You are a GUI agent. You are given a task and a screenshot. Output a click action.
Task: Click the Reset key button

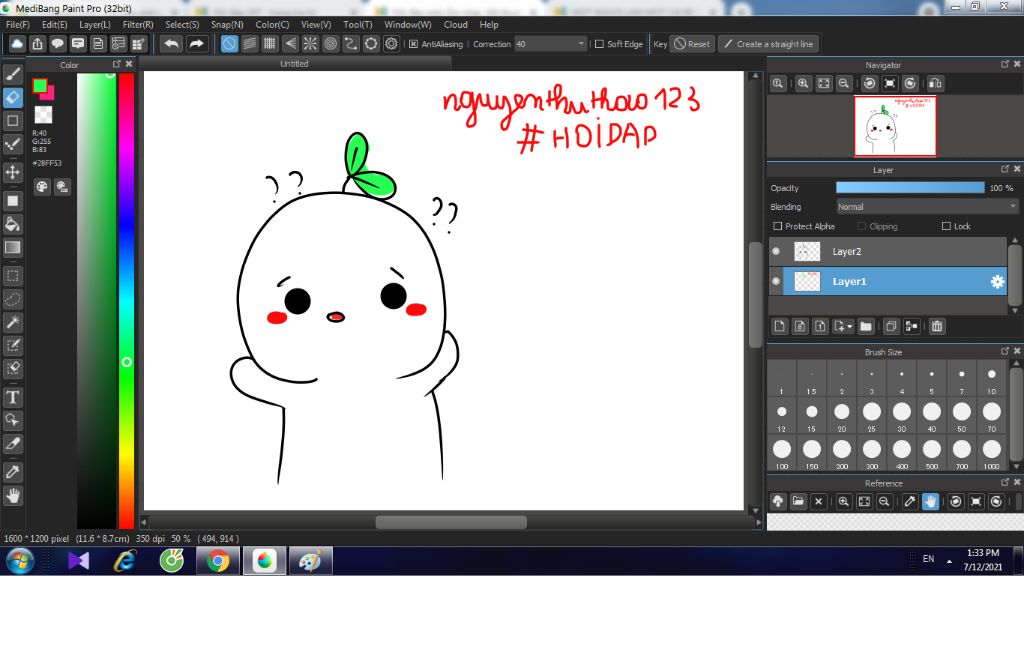click(x=692, y=44)
